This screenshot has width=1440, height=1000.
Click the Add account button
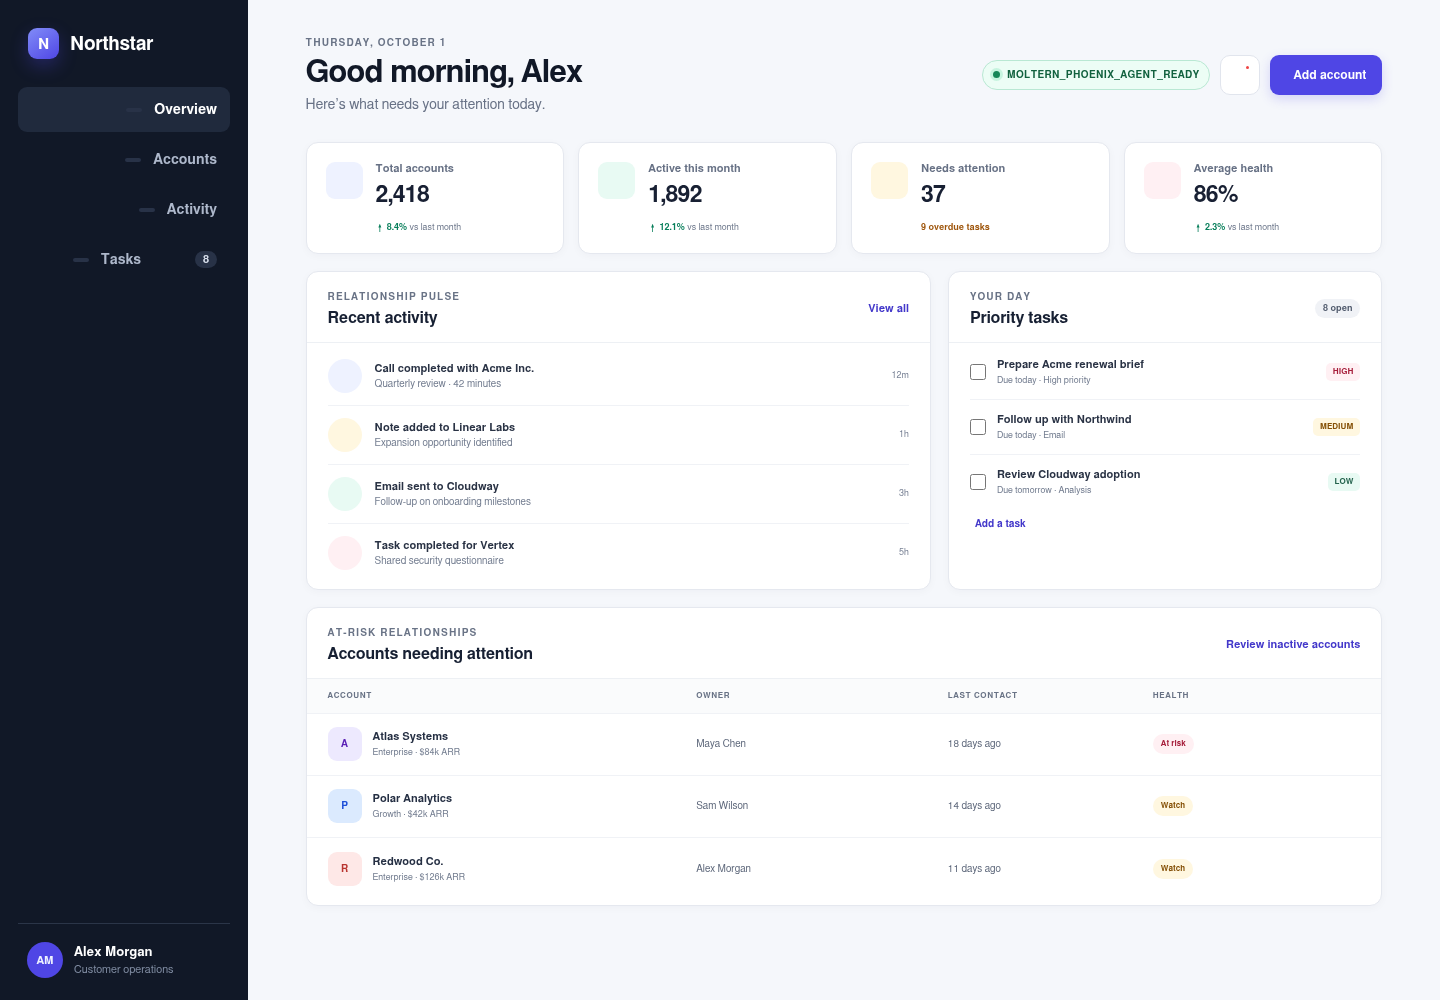[x=1326, y=75]
